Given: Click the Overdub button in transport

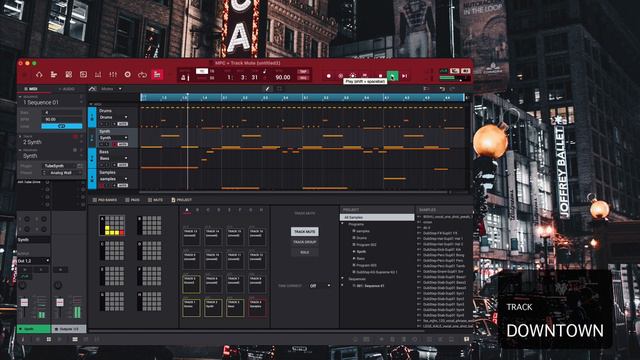Looking at the screenshot, I should pos(341,76).
